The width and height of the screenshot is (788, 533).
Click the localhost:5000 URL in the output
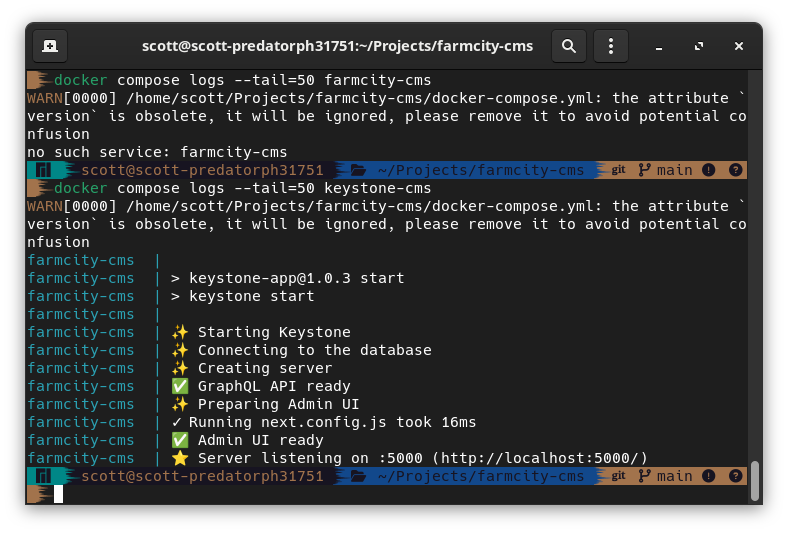point(540,458)
